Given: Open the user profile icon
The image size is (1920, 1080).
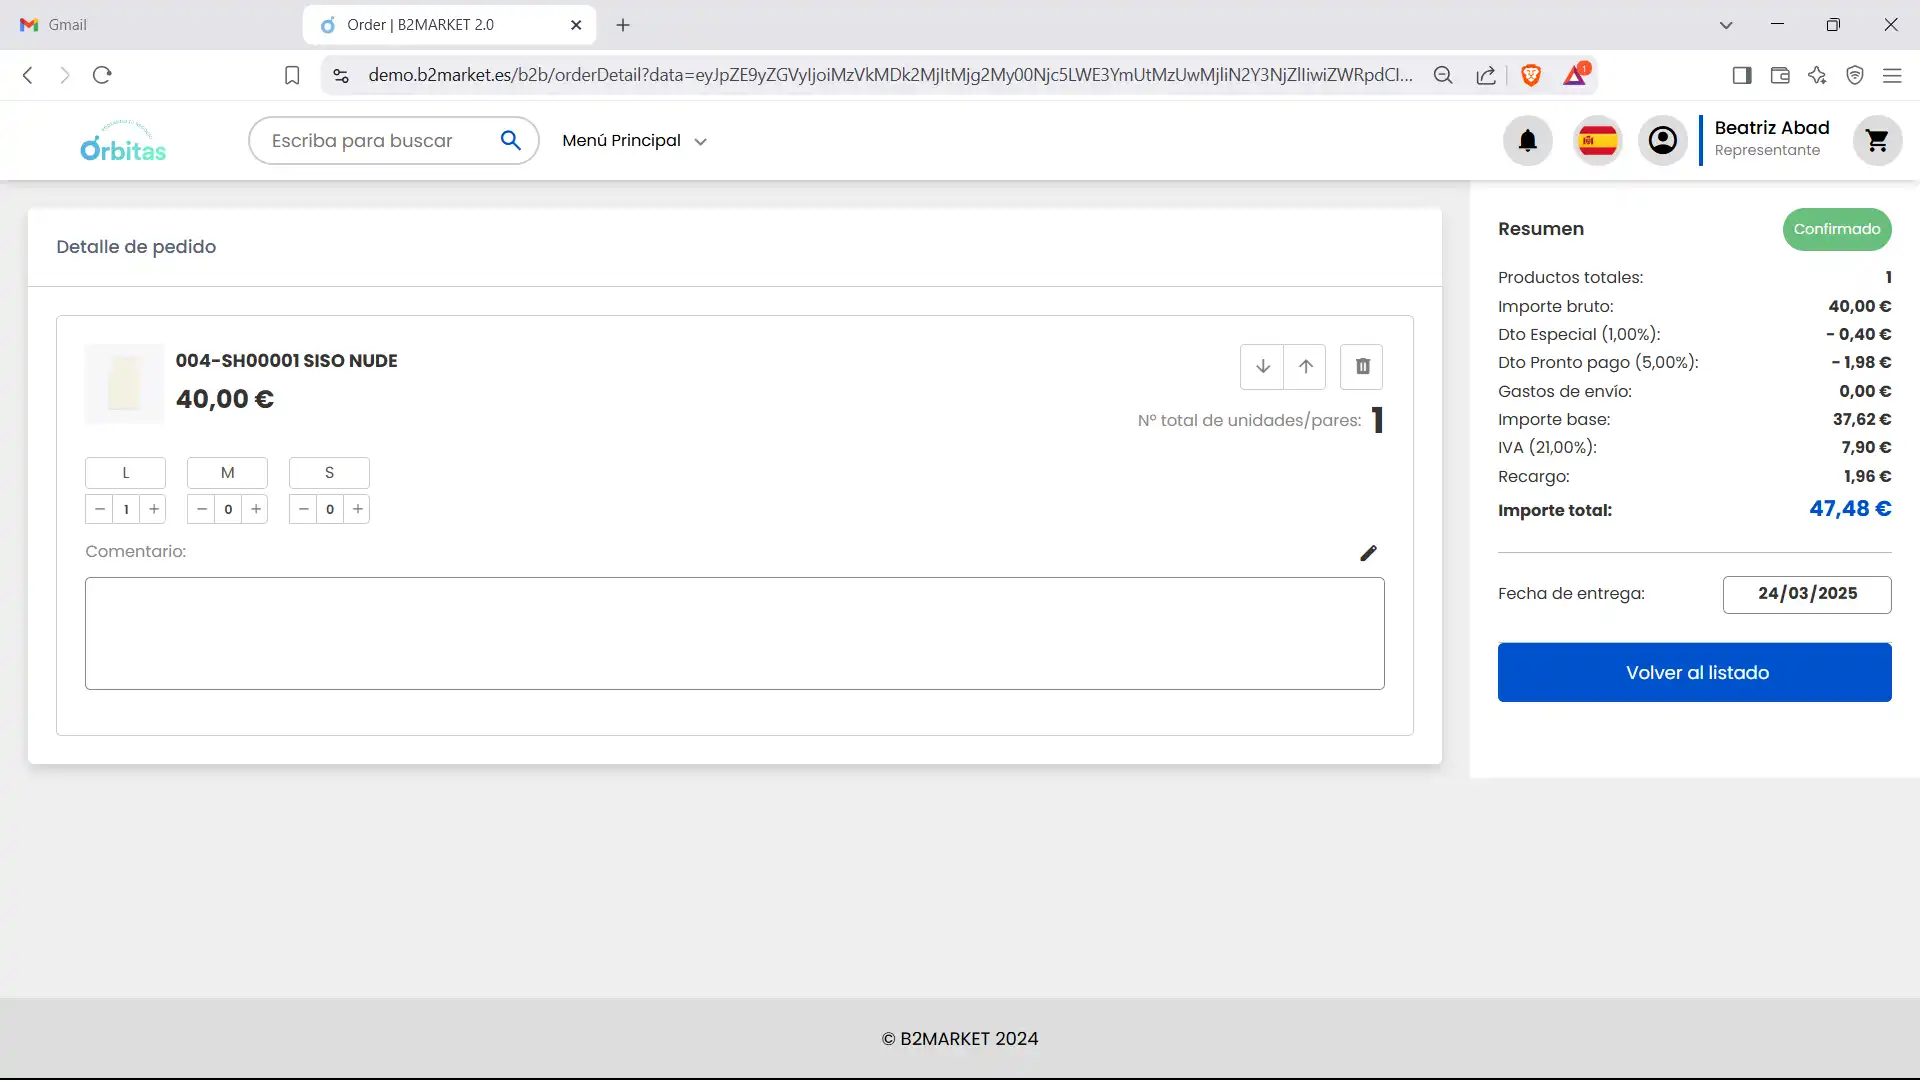Looking at the screenshot, I should pos(1662,141).
